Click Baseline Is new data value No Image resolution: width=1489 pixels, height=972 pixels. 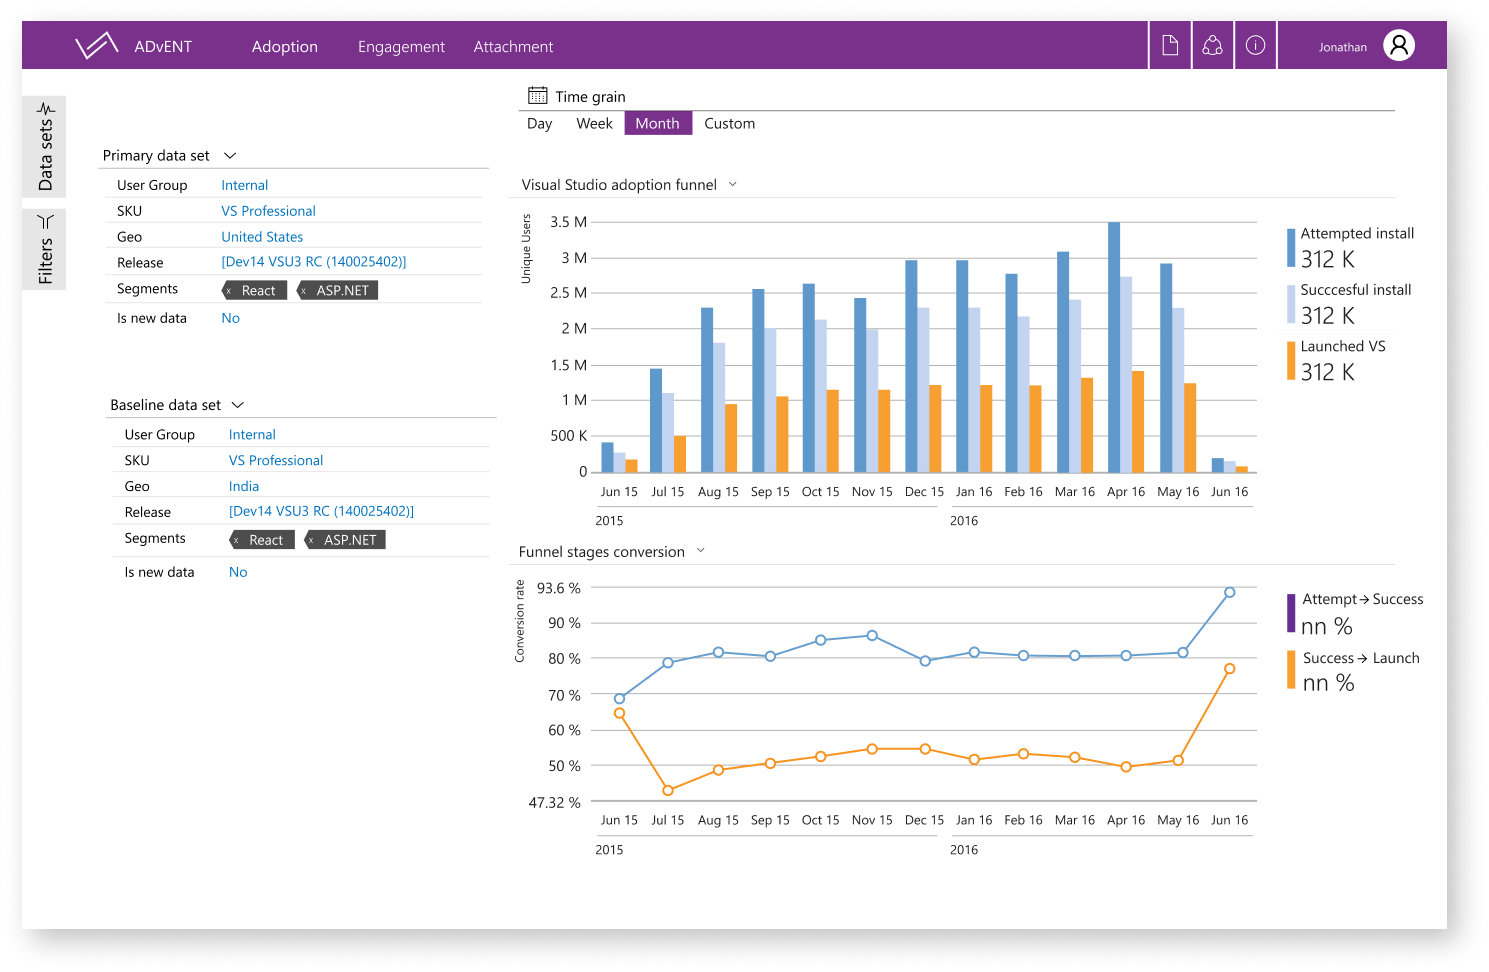tap(238, 572)
